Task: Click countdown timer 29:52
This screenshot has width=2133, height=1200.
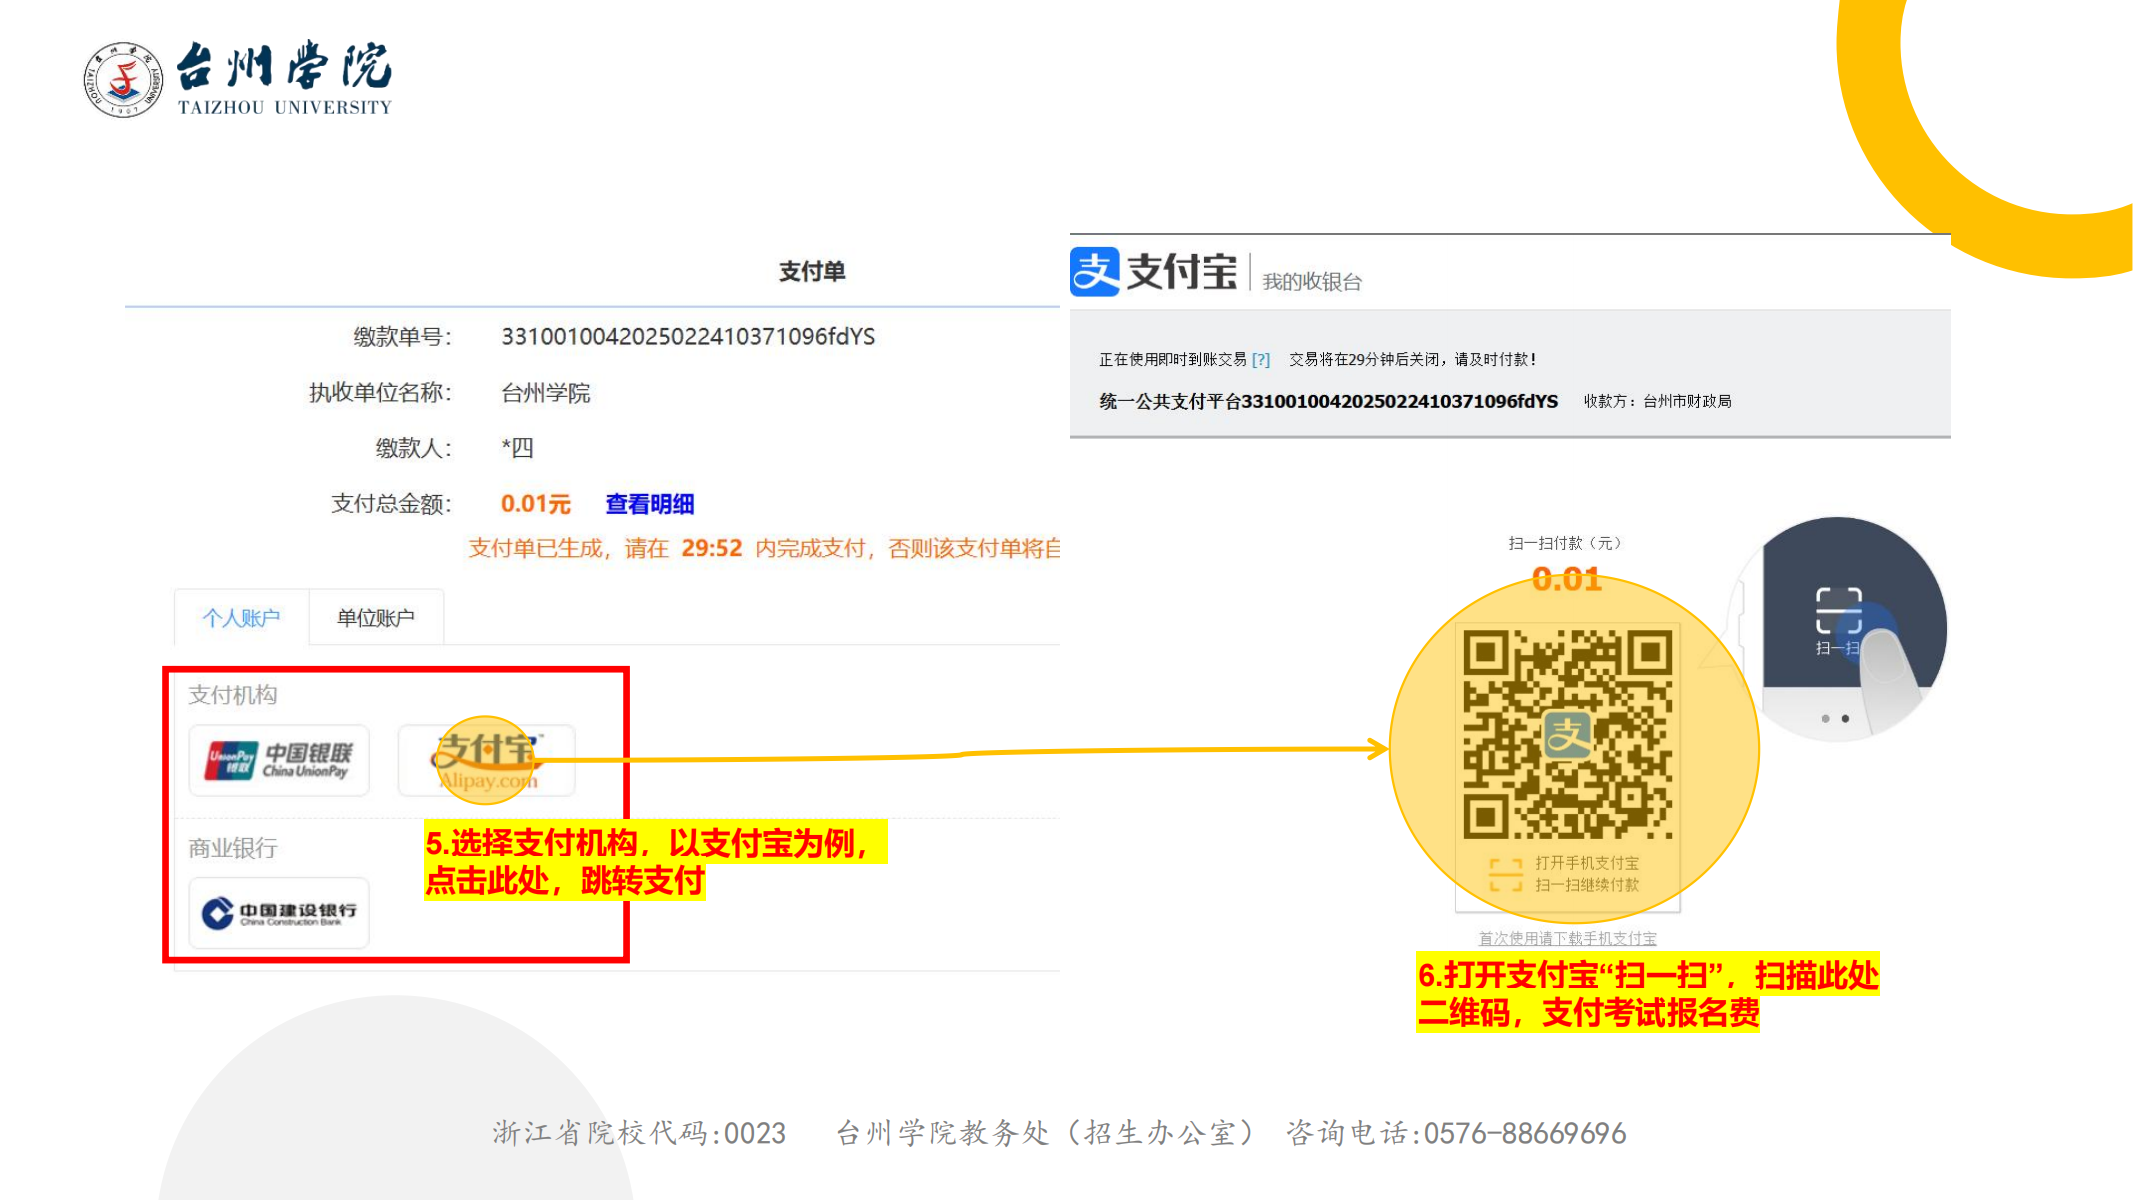Action: tap(712, 548)
